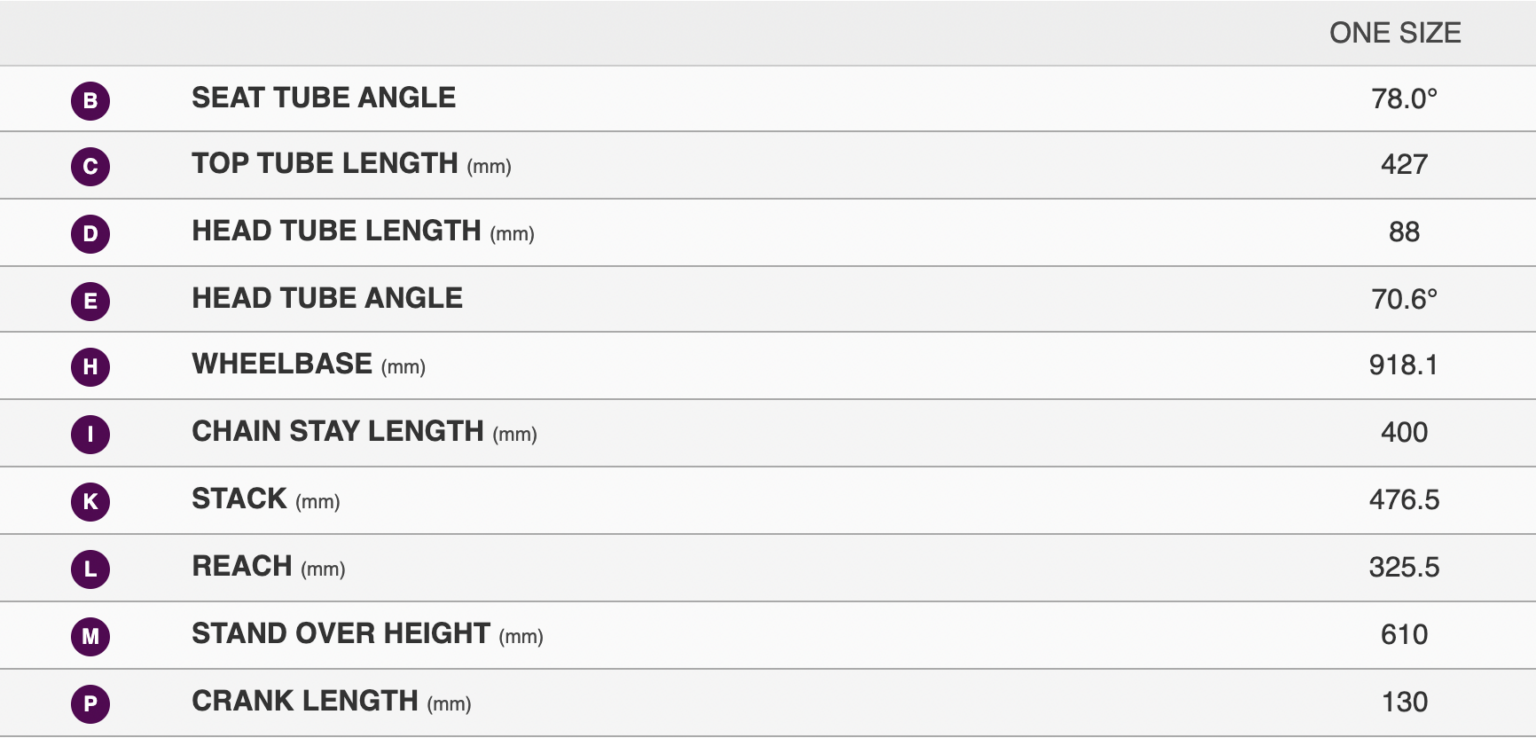The width and height of the screenshot is (1536, 738).
Task: Click the K stack marker icon
Action: [90, 502]
